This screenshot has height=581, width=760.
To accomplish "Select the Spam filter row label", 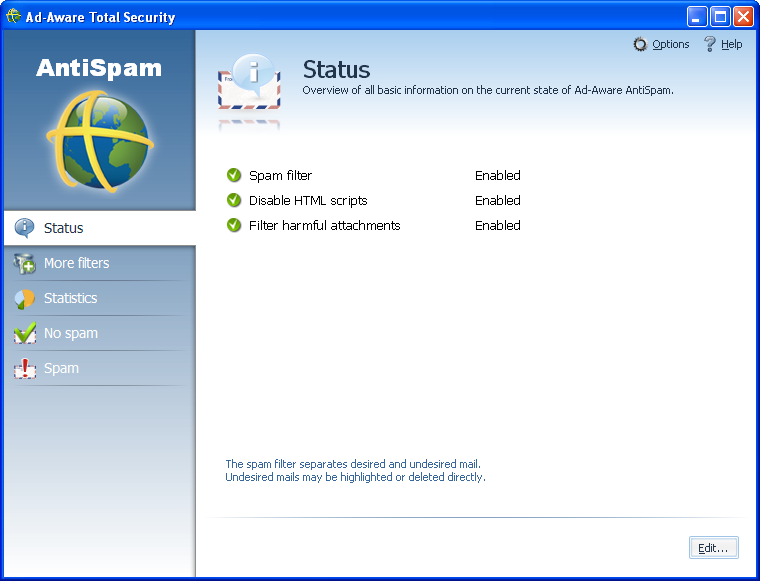I will point(281,175).
